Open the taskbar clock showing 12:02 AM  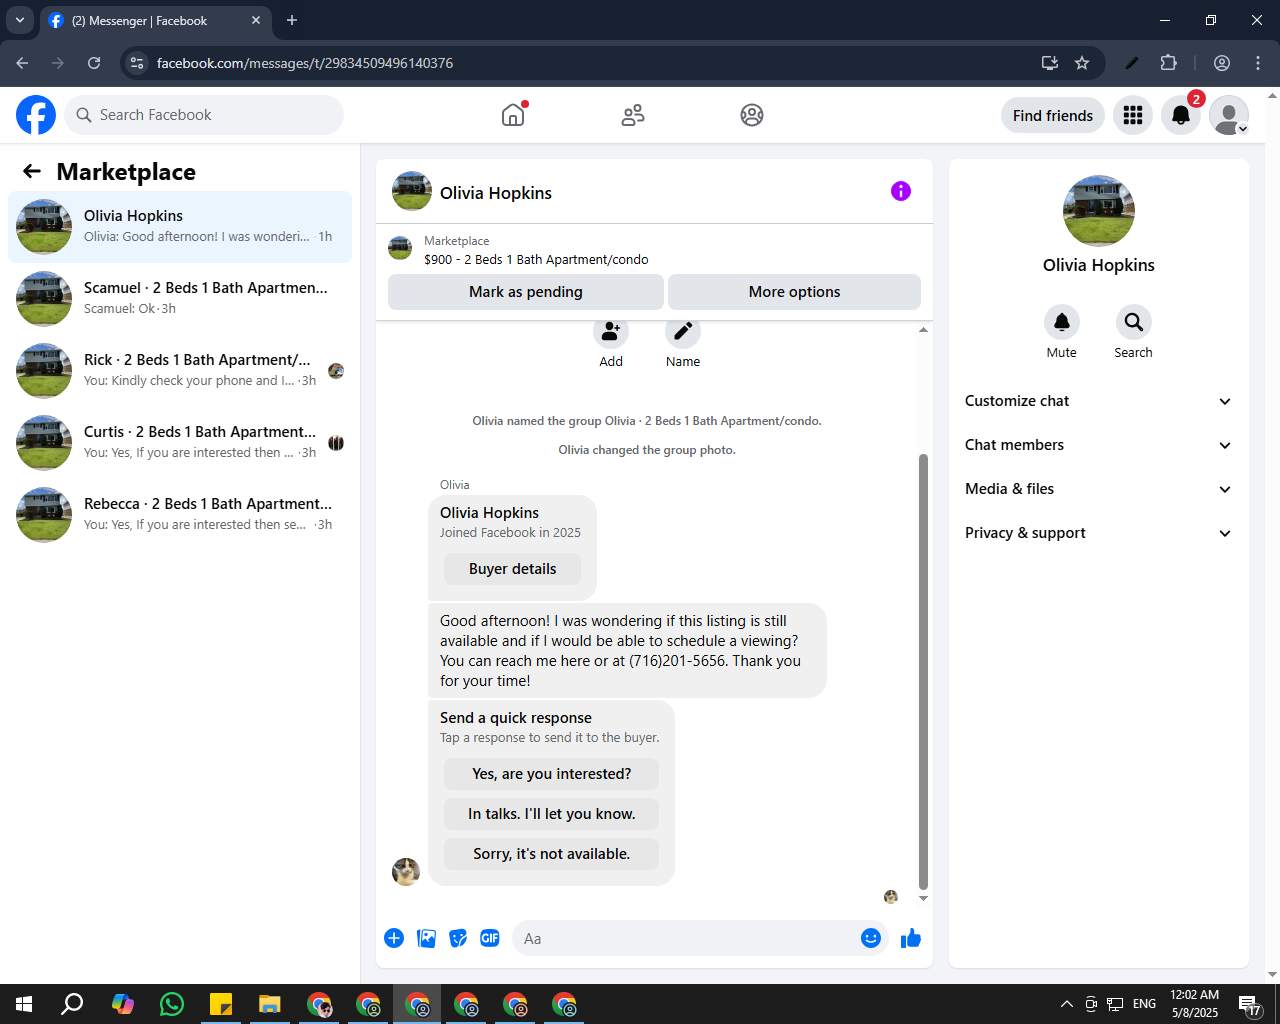click(1195, 1004)
